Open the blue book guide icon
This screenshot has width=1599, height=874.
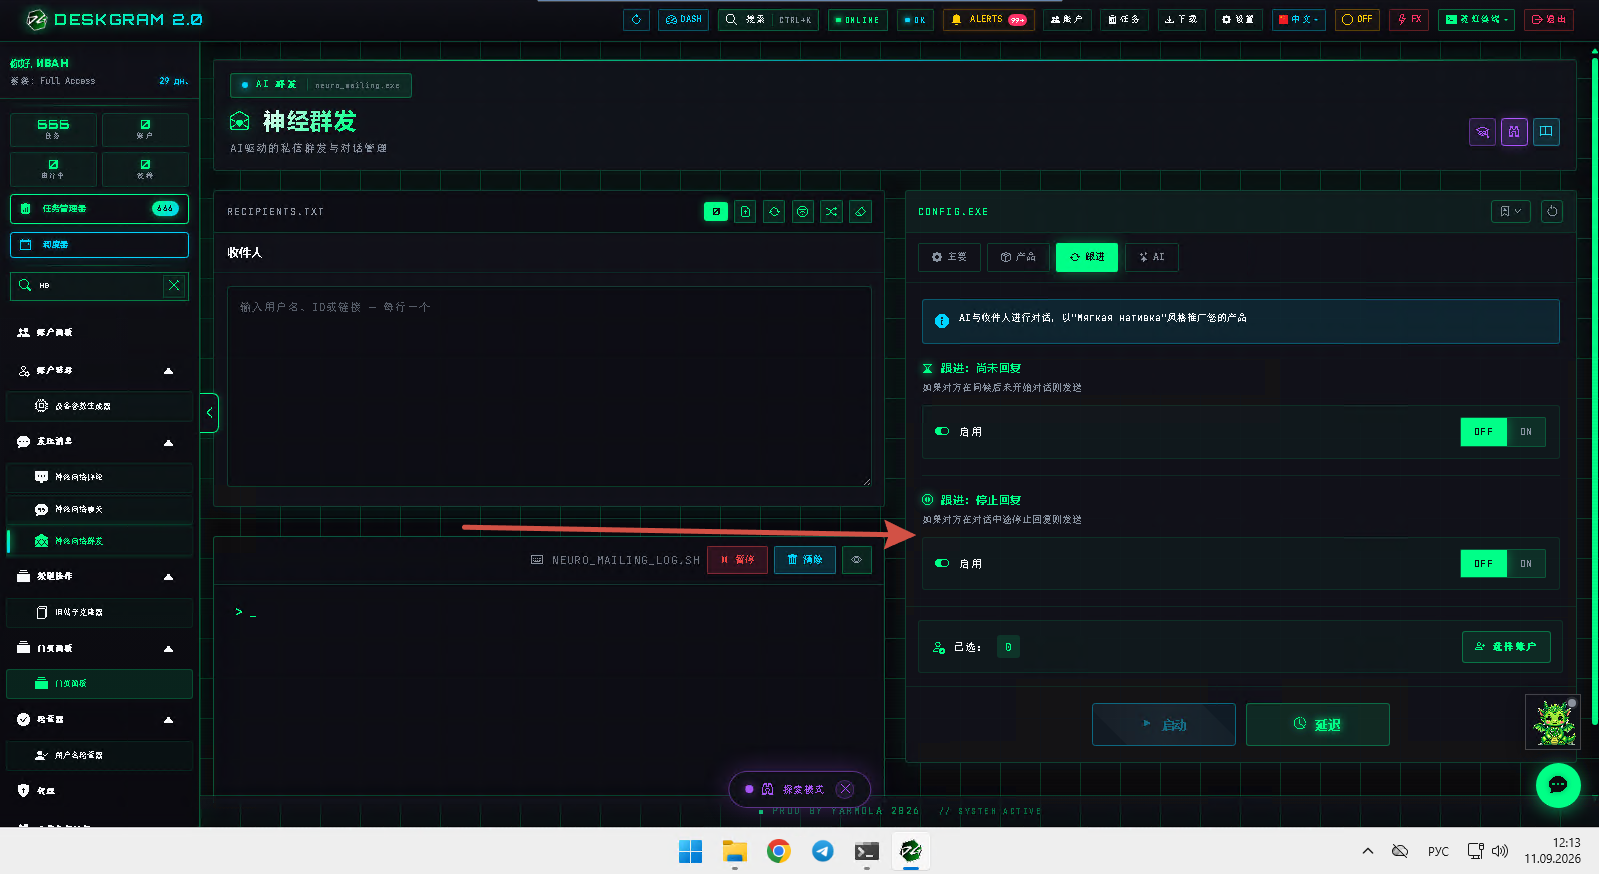1546,132
